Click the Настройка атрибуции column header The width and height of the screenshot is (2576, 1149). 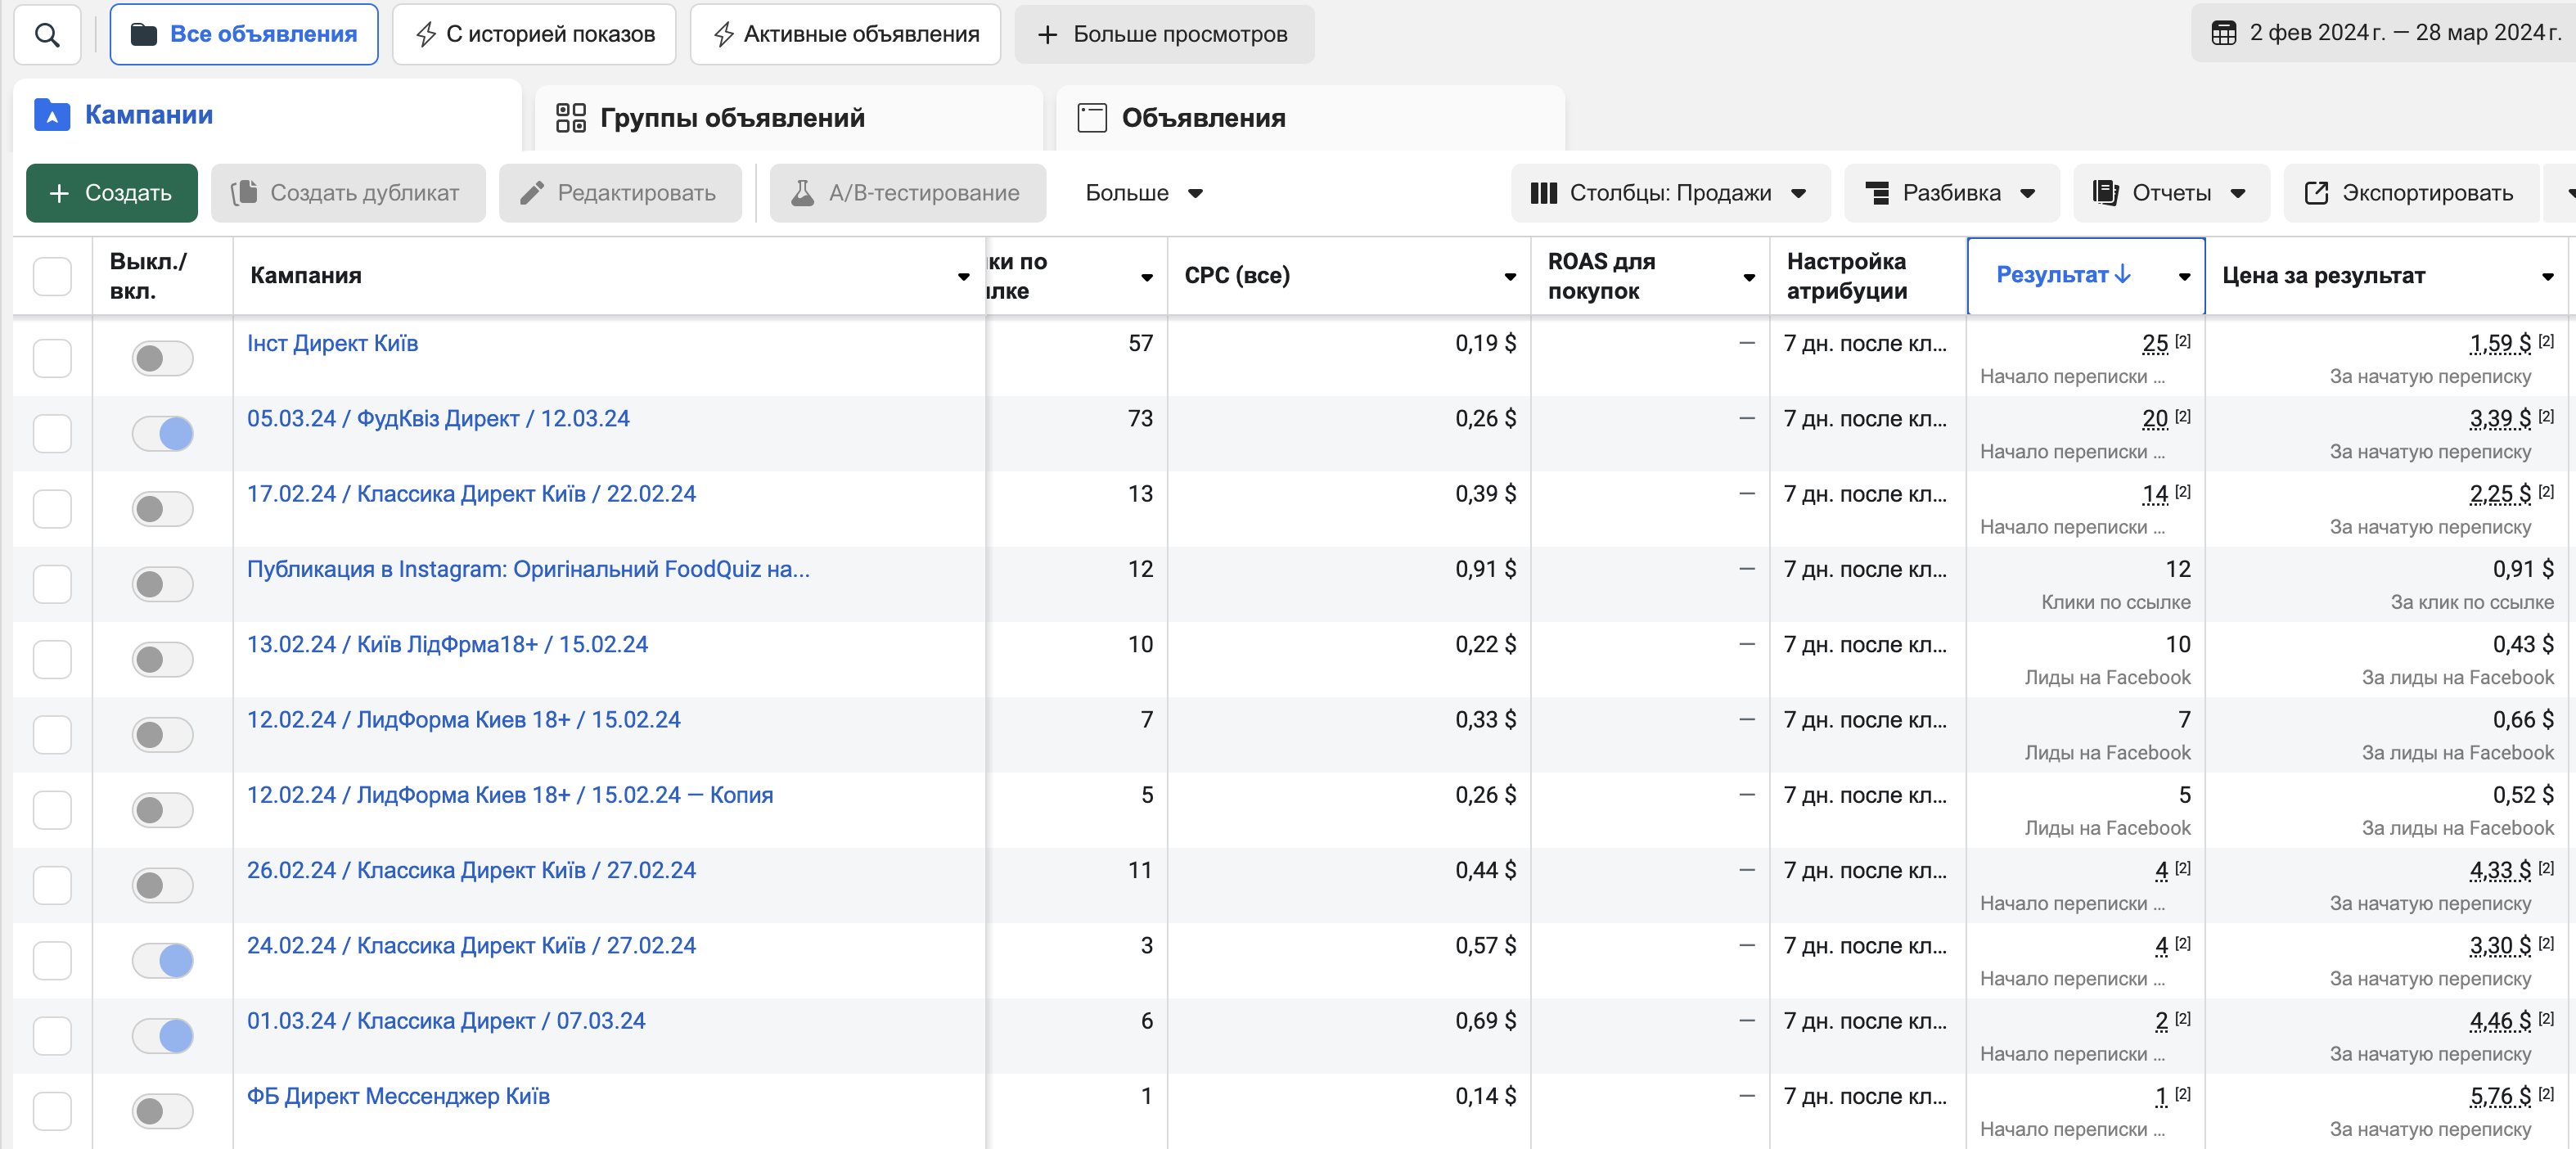(x=1867, y=276)
